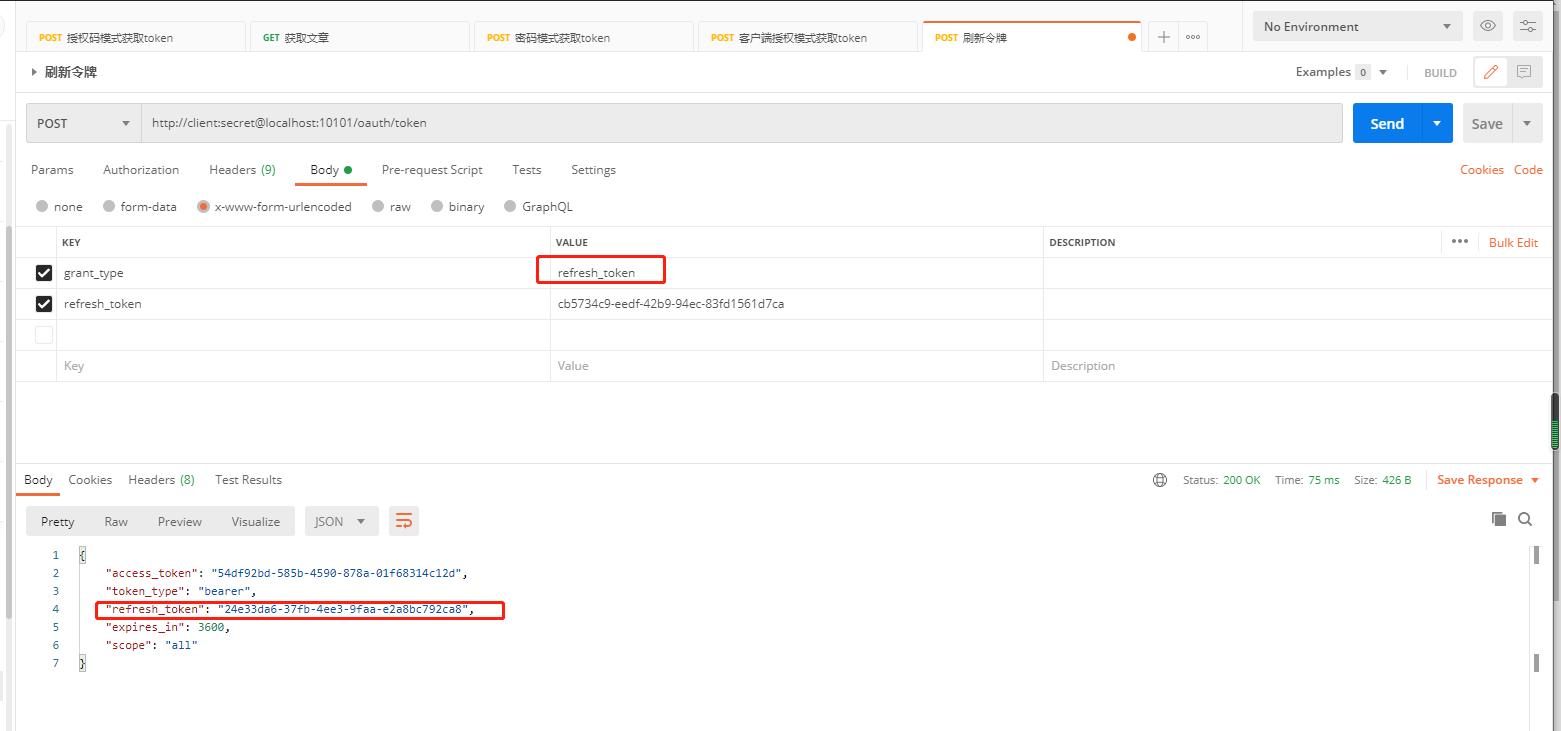This screenshot has width=1561, height=731.
Task: Uncheck the grant_type row checkbox
Action: [44, 273]
